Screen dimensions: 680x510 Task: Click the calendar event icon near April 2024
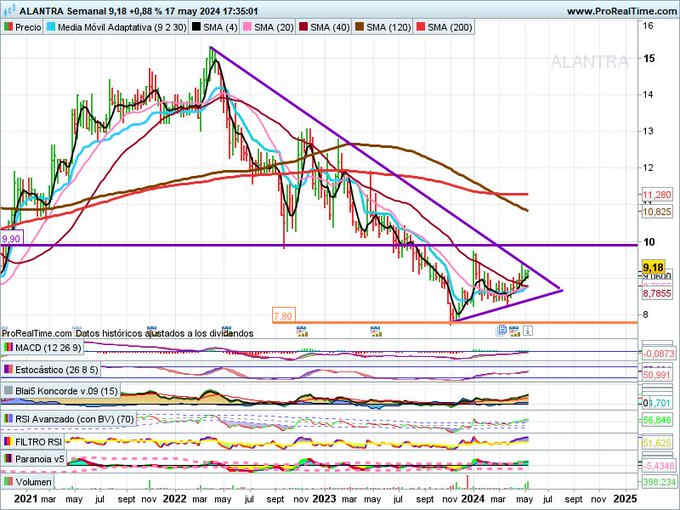514,331
